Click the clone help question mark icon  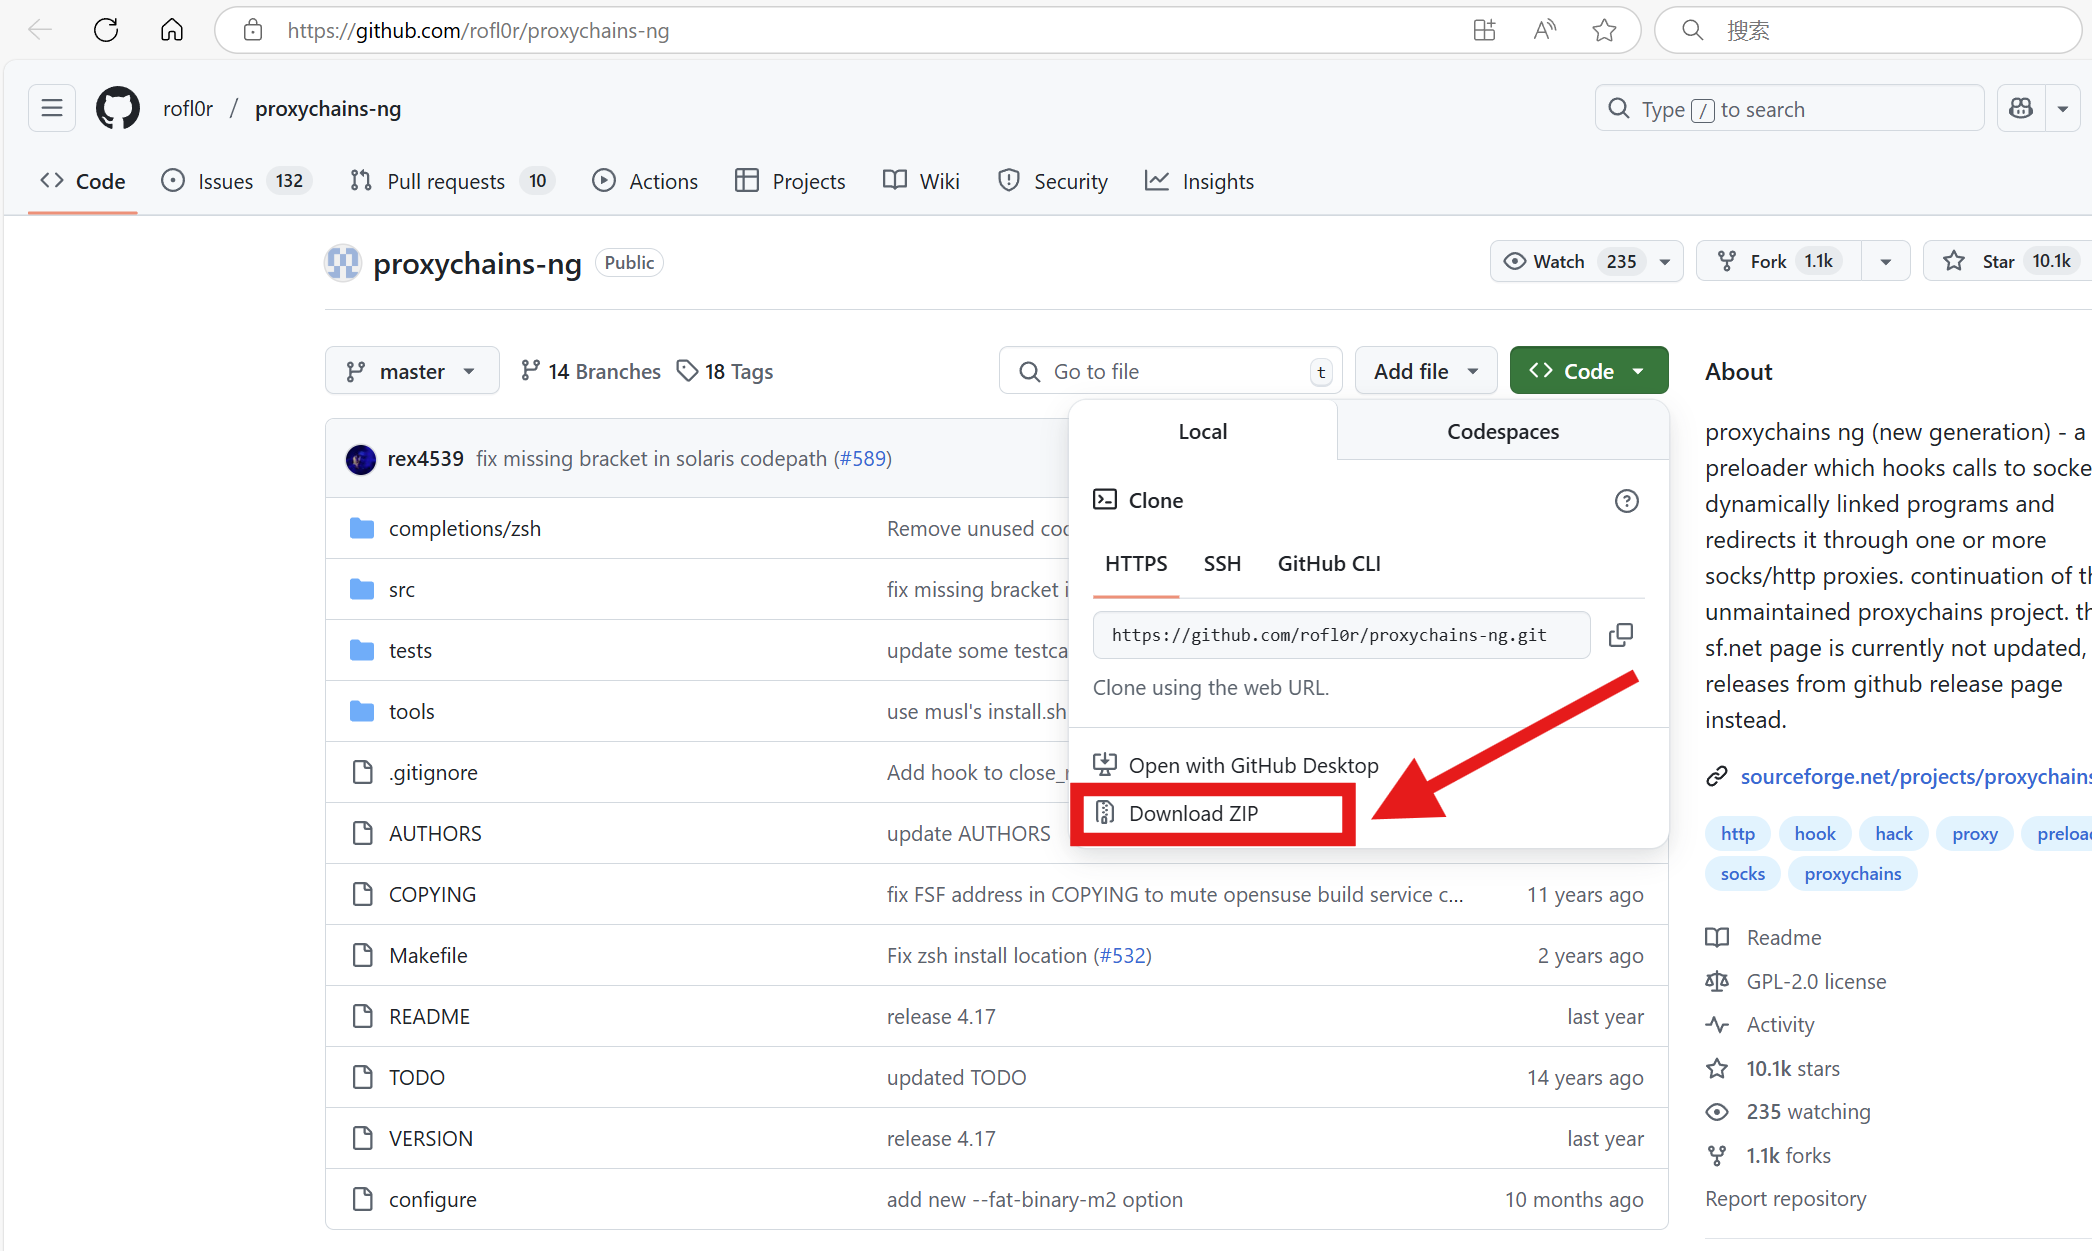coord(1626,501)
